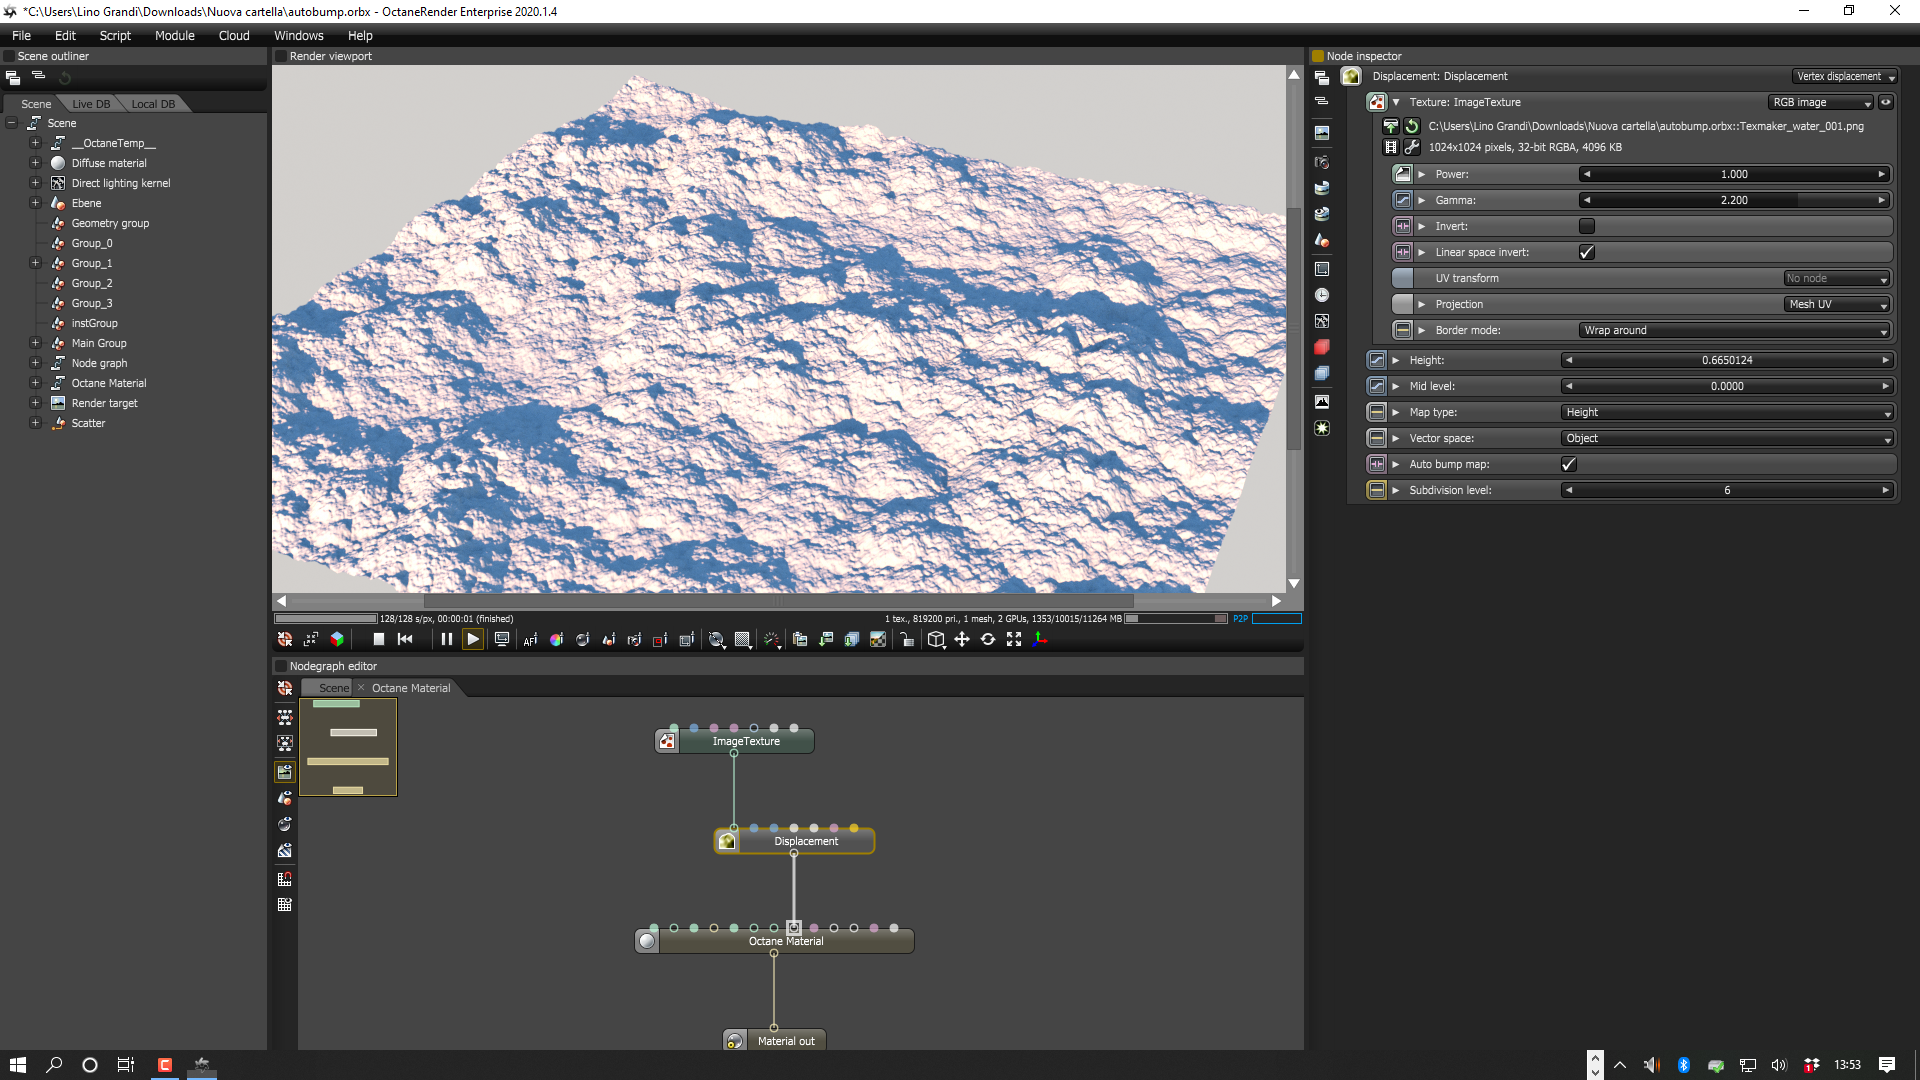Click the ImageTexture node in nodegraph
The image size is (1920, 1080).
746,742
